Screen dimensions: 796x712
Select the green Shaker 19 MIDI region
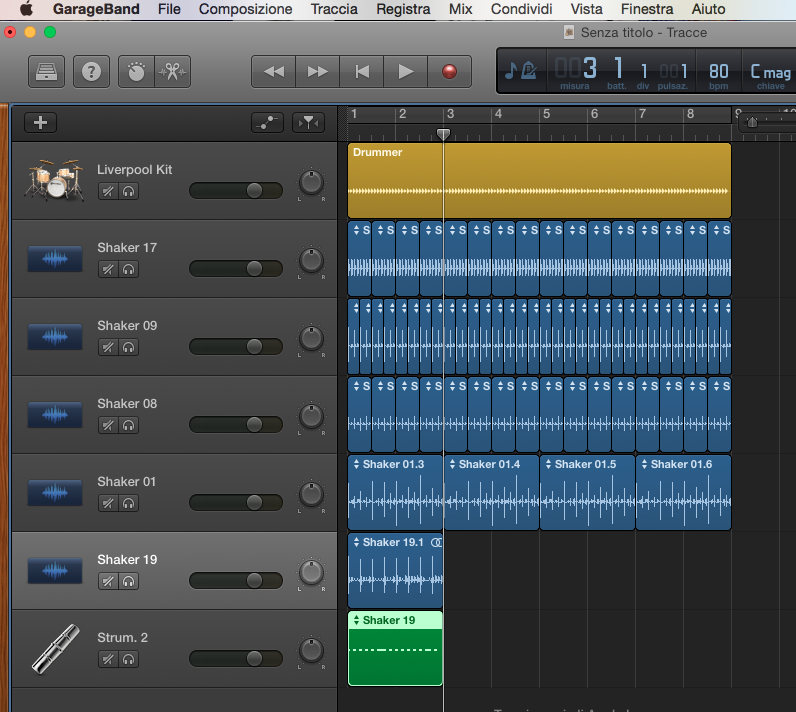(x=395, y=649)
